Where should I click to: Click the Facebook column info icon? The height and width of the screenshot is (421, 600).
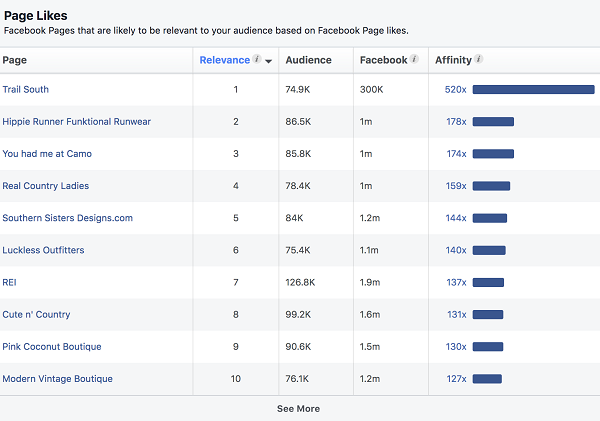click(x=414, y=59)
